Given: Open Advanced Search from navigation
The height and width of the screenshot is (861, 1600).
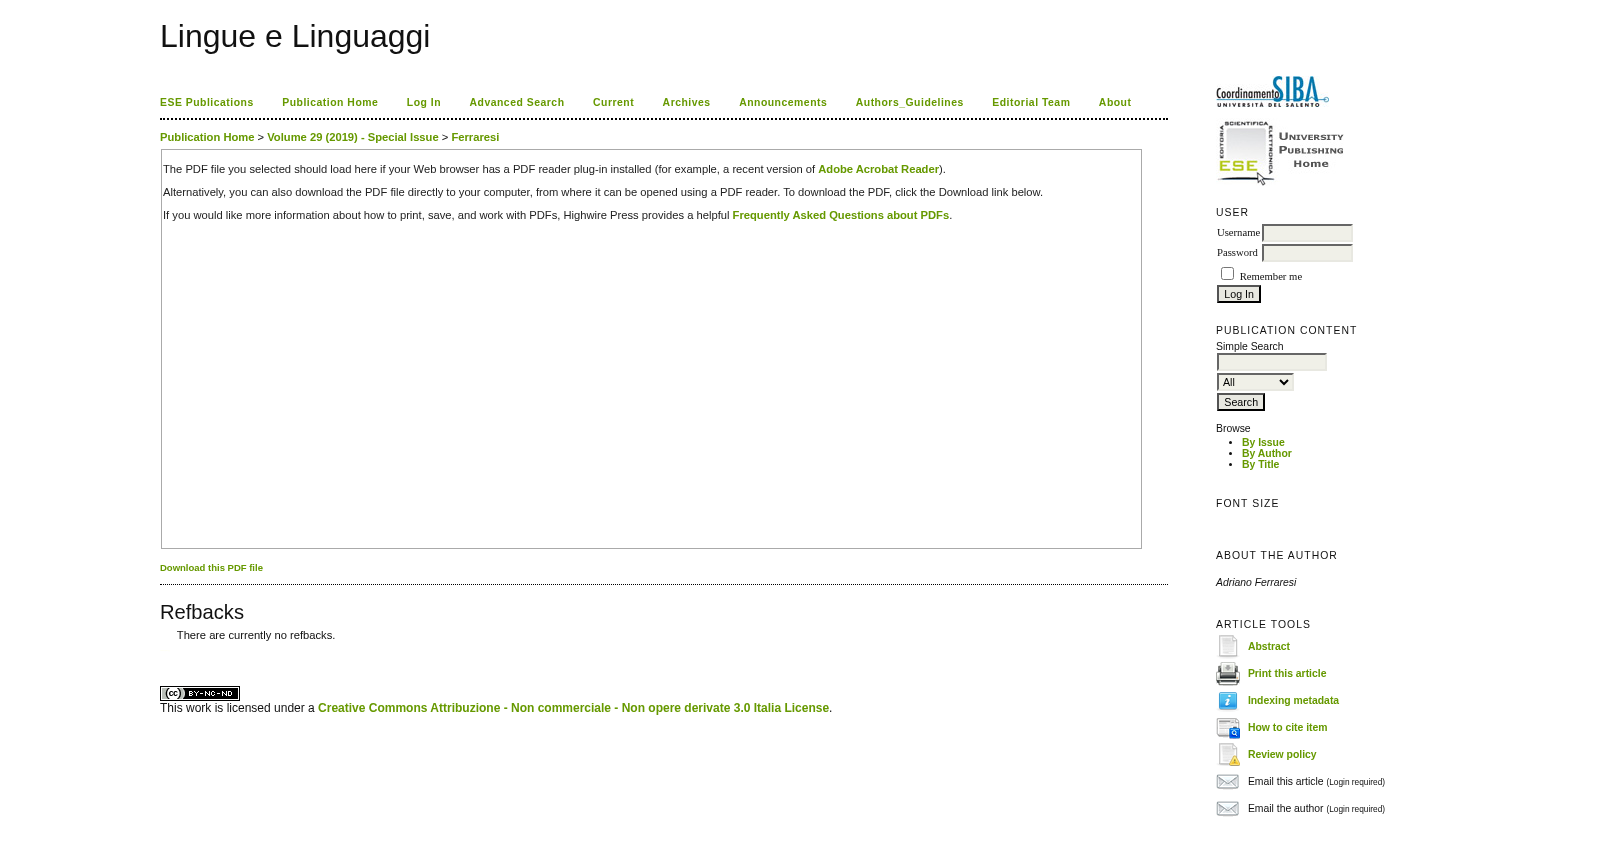Looking at the screenshot, I should click(517, 102).
